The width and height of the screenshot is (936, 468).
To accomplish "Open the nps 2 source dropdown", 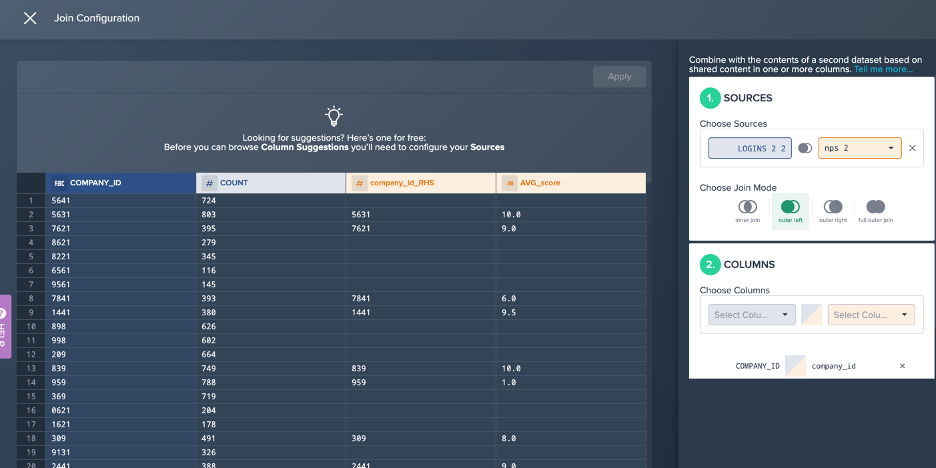I will click(x=860, y=148).
